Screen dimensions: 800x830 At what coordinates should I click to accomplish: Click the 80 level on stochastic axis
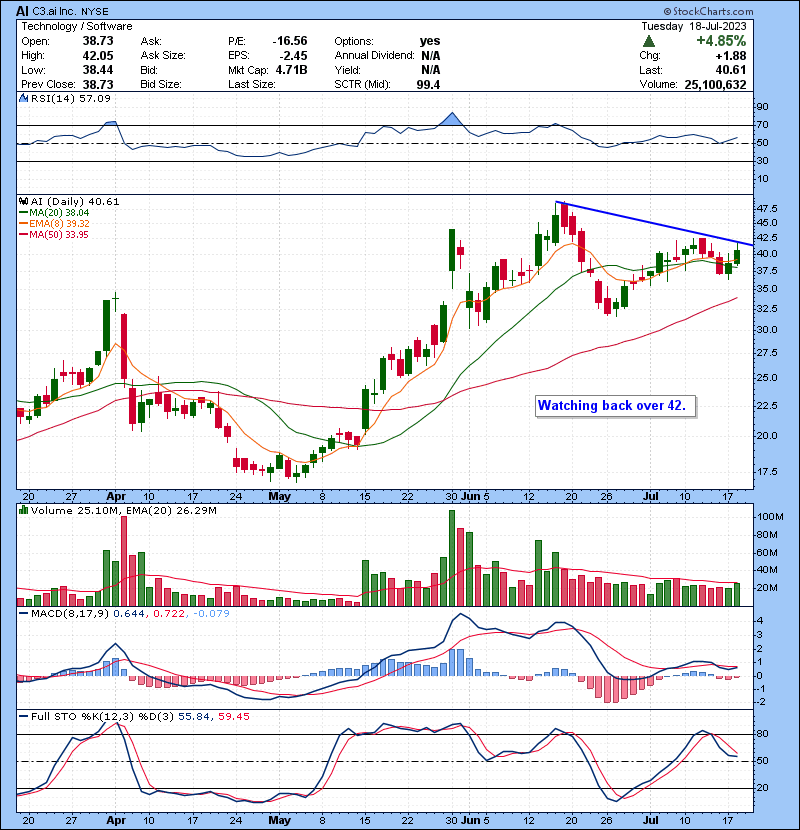[x=763, y=734]
